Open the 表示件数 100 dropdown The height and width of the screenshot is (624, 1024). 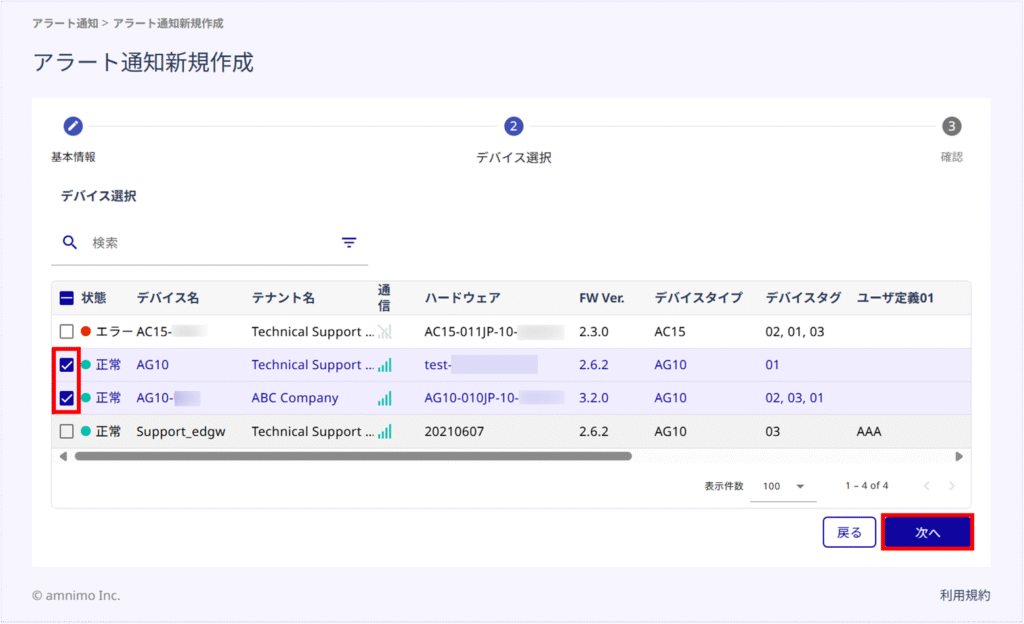783,486
